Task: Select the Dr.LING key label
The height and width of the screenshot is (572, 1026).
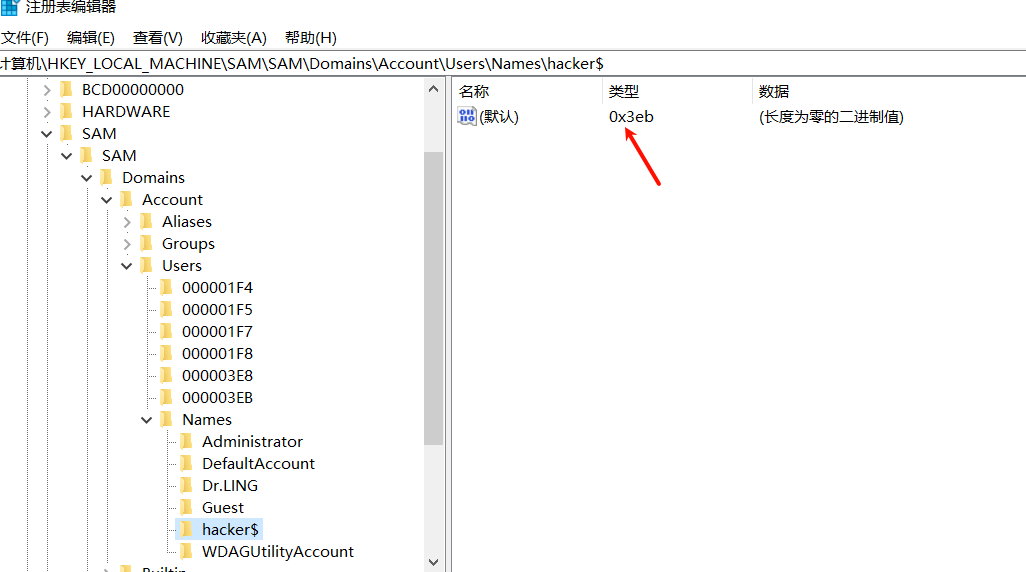Action: click(230, 486)
